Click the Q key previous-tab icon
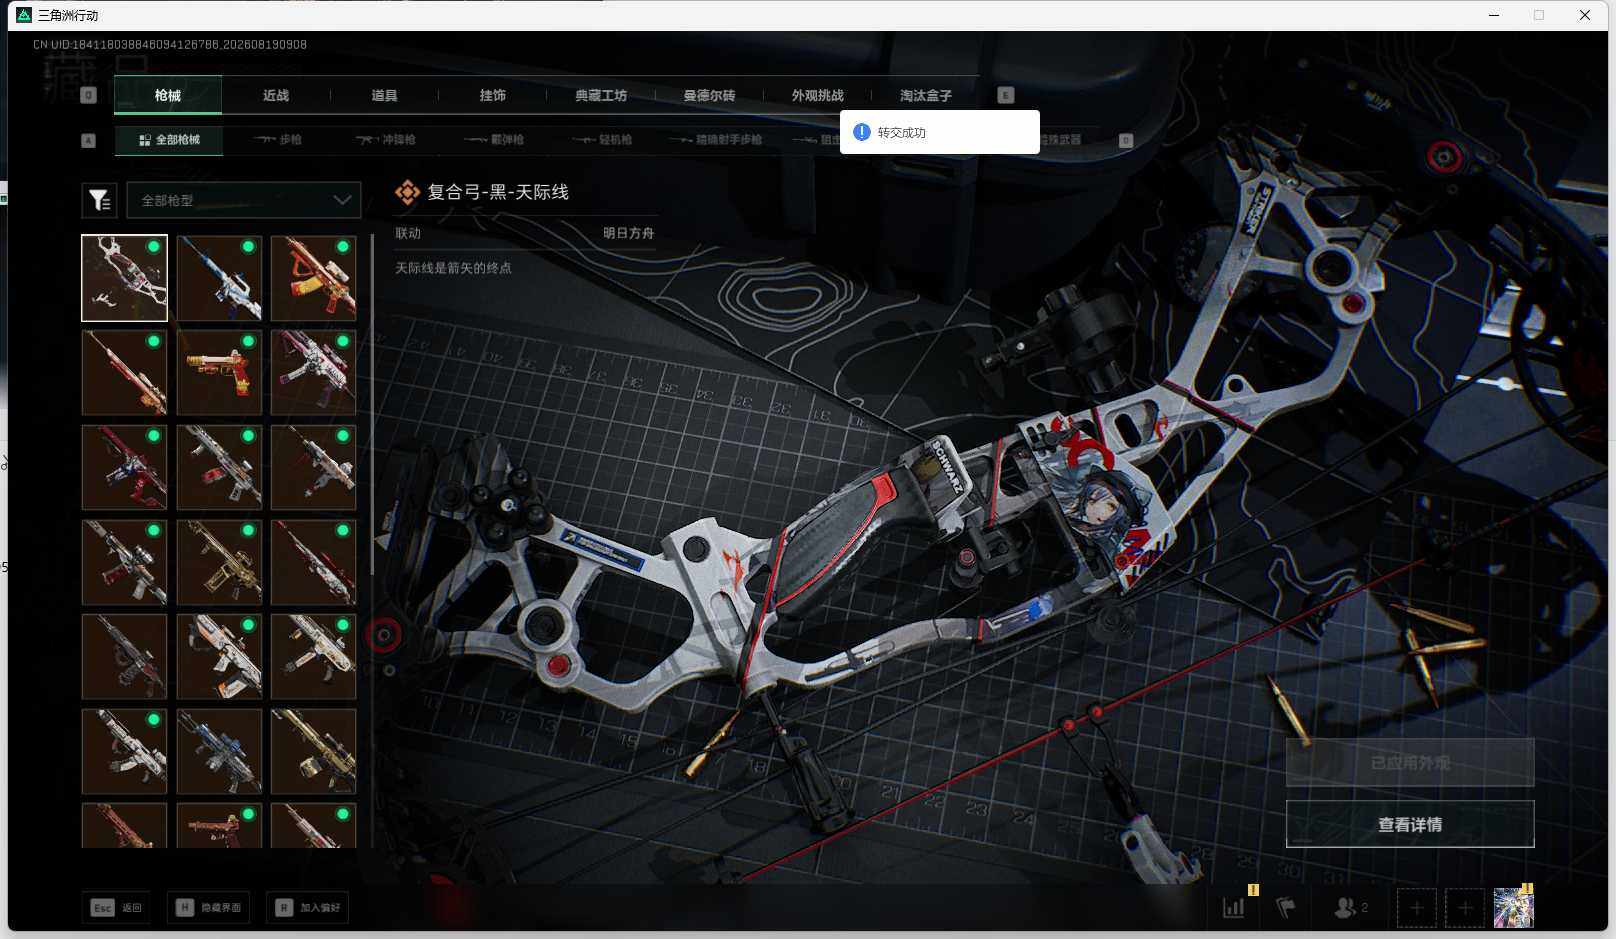Screen dimensions: 1616x939 [89, 95]
